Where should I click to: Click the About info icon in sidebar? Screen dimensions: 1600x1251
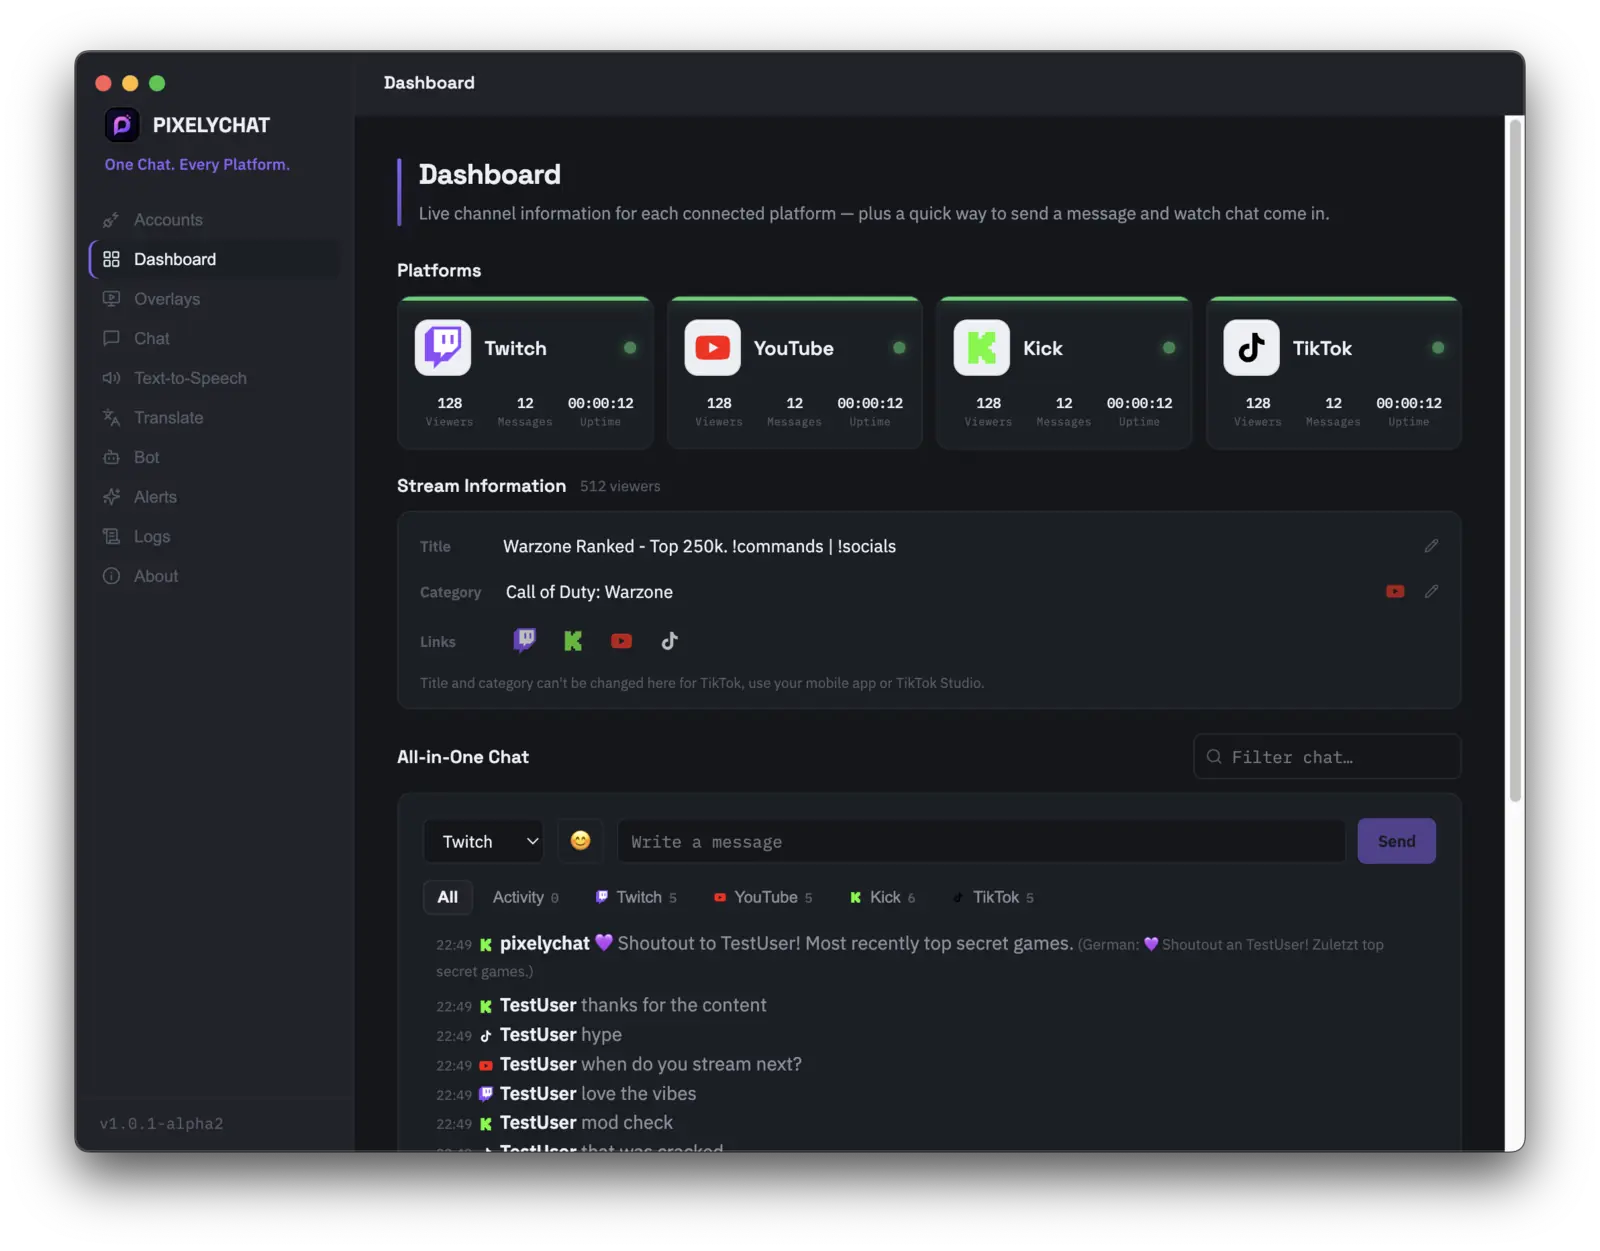point(111,576)
